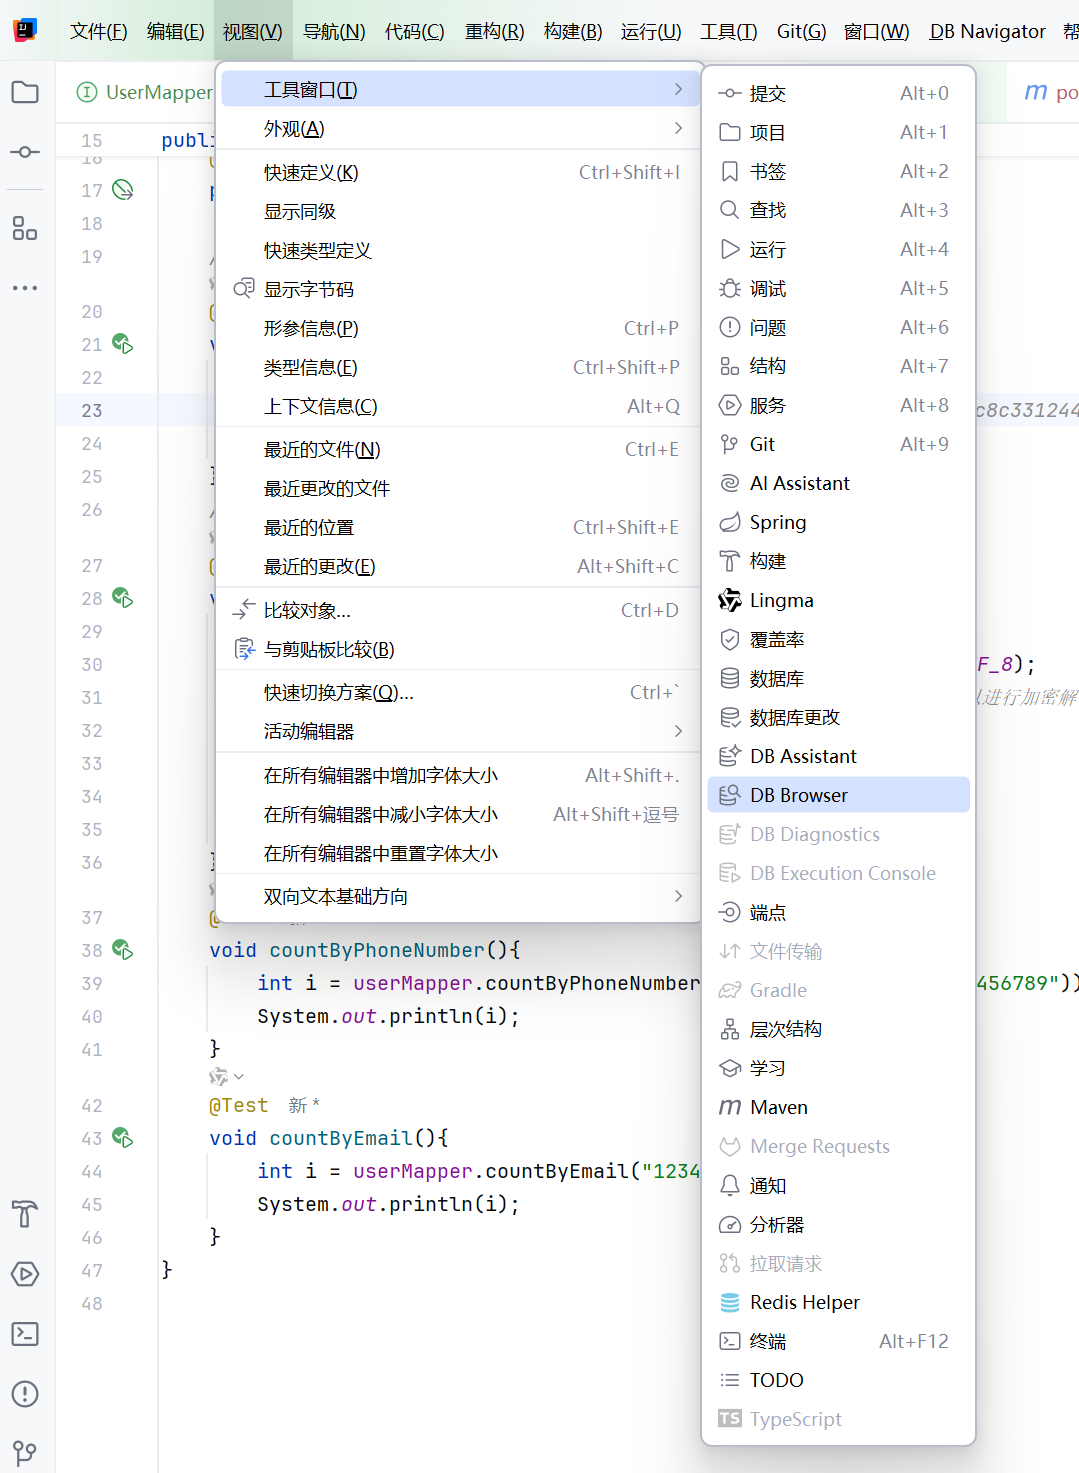This screenshot has height=1473, width=1079.
Task: Open the Git tool in left sidebar
Action: (25, 1452)
